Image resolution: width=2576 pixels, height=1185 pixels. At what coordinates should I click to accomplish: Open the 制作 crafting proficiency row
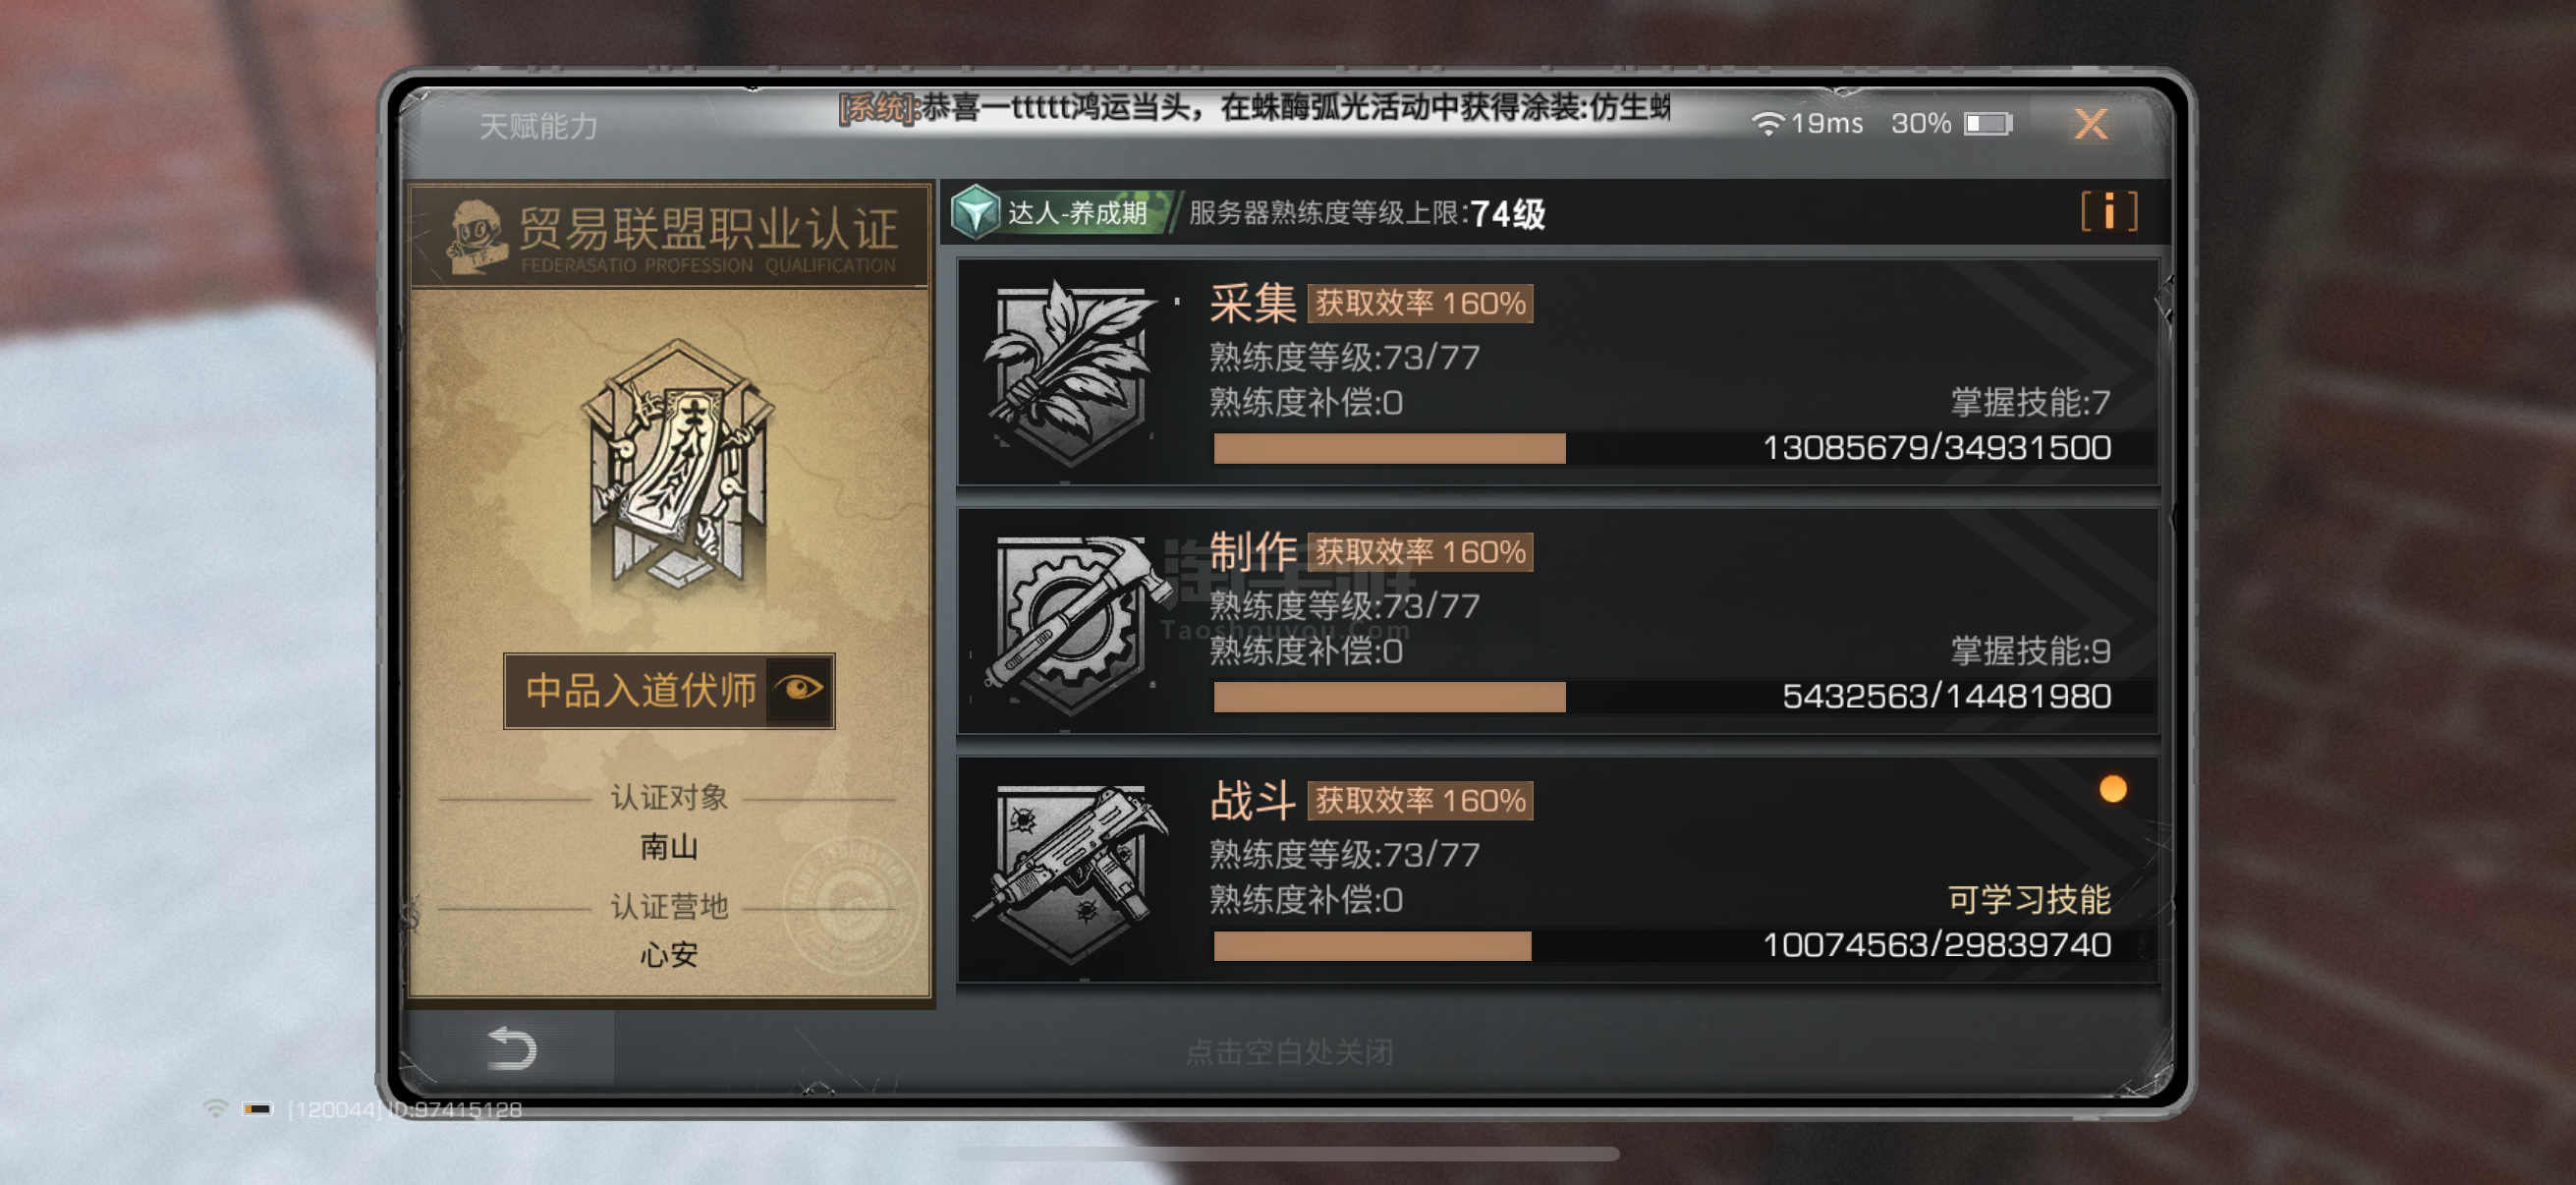[x=1557, y=621]
